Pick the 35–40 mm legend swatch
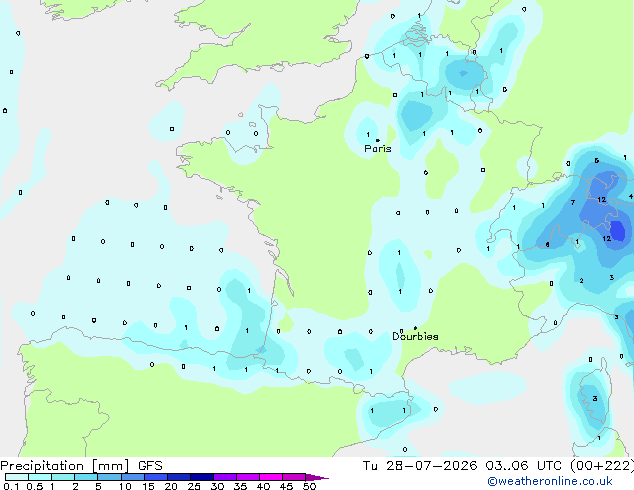The height and width of the screenshot is (490, 634). point(248,477)
